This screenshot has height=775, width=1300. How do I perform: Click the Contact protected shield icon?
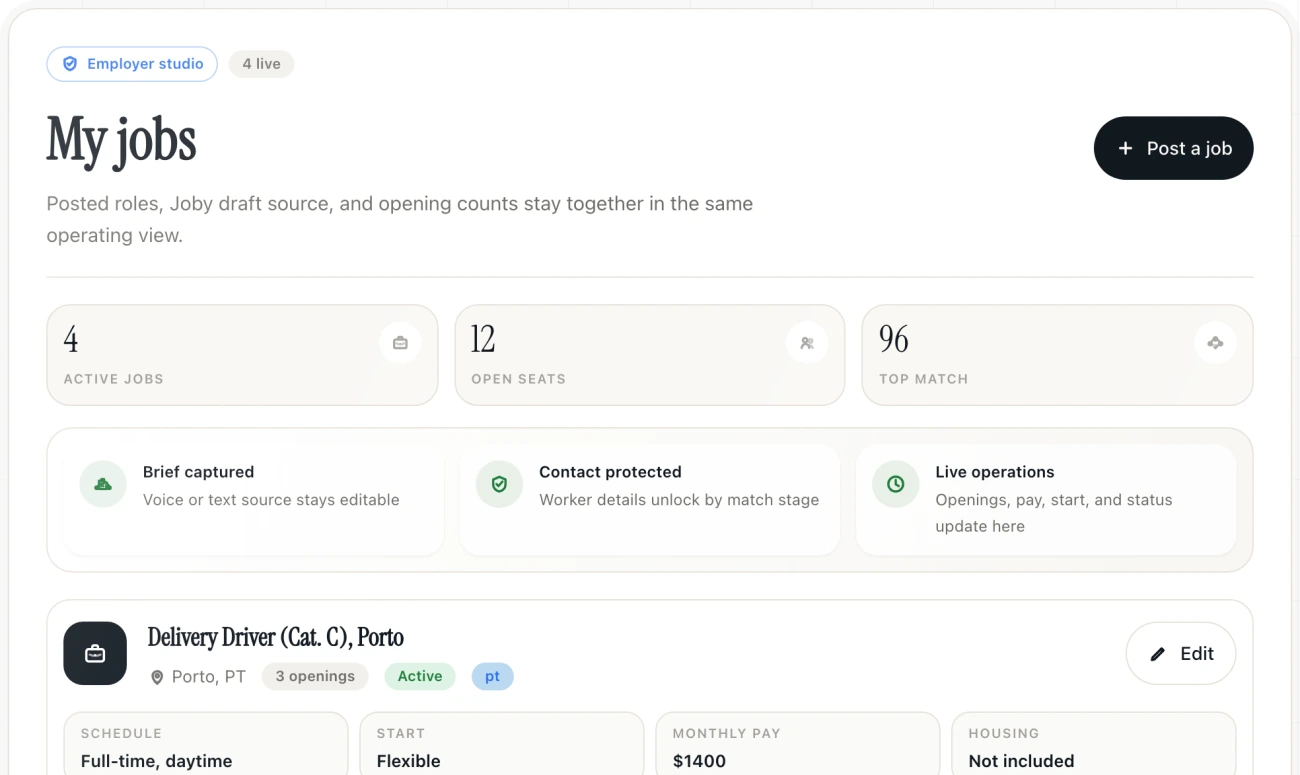click(499, 484)
